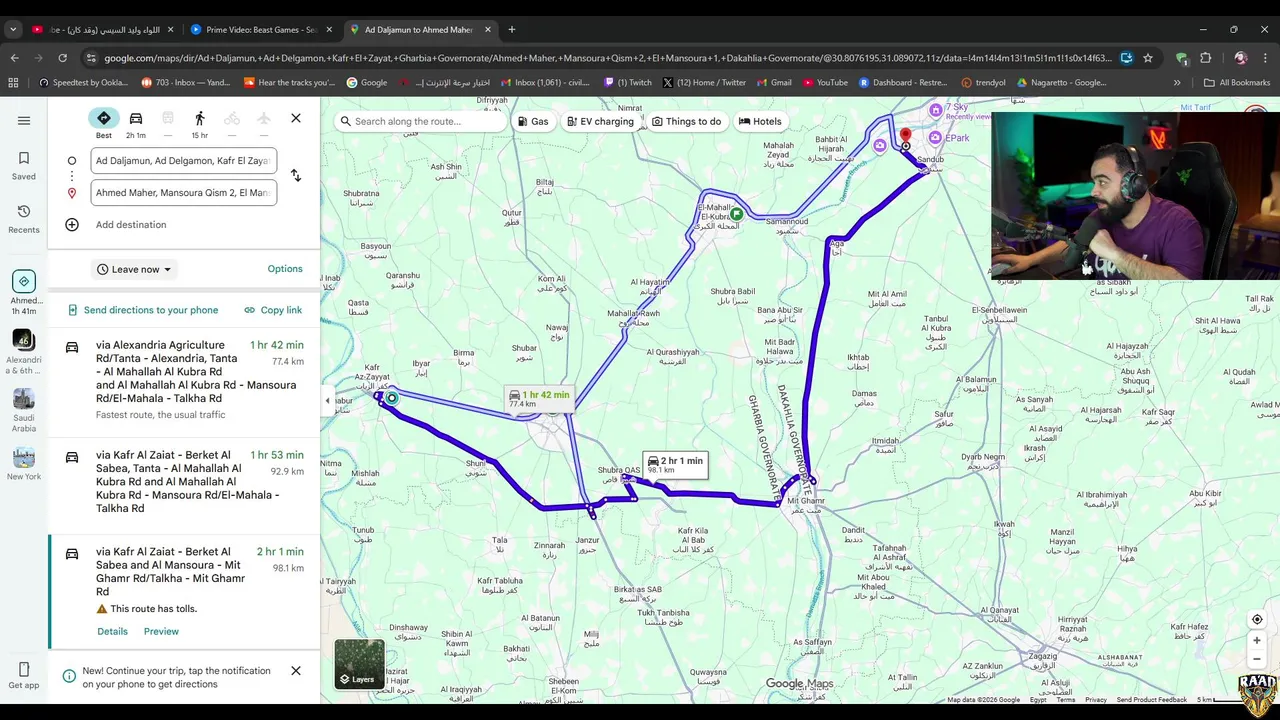Screen dimensions: 1280x720
Task: Zoom out on the map
Action: [1257, 658]
